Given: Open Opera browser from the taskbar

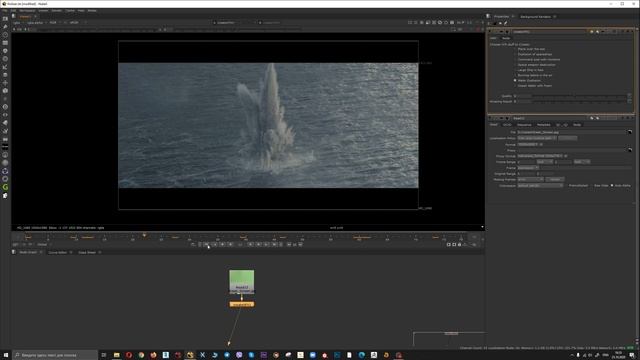Looking at the screenshot, I should 129,355.
